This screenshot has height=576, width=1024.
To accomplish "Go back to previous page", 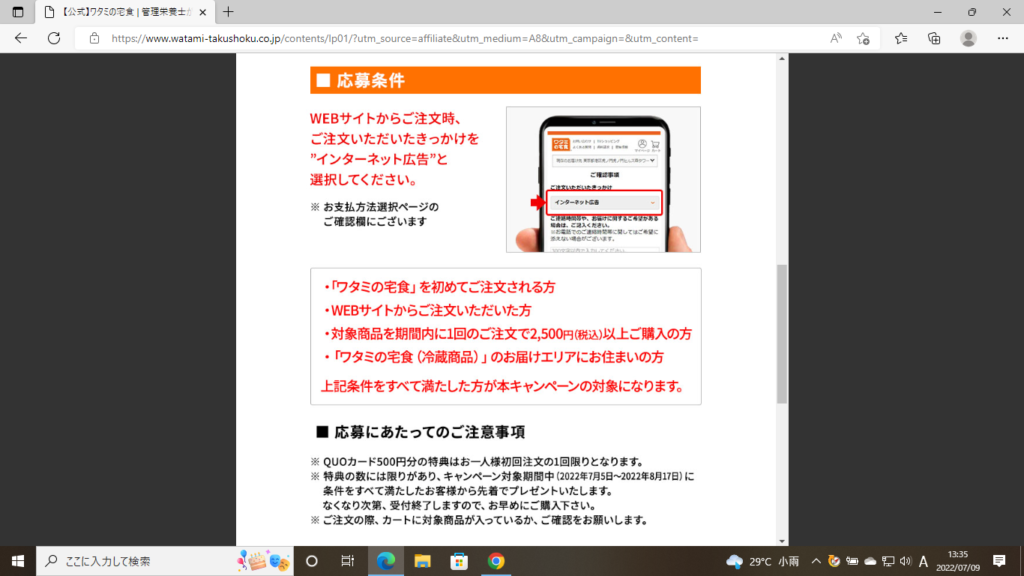I will (21, 38).
